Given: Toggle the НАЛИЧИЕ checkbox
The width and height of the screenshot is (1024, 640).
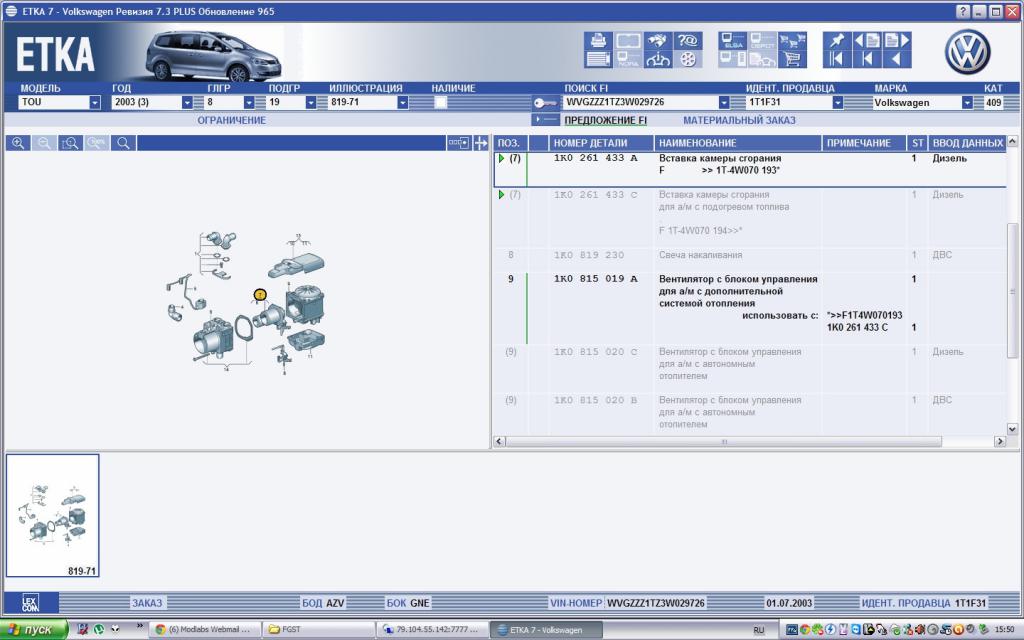Looking at the screenshot, I should click(x=441, y=103).
